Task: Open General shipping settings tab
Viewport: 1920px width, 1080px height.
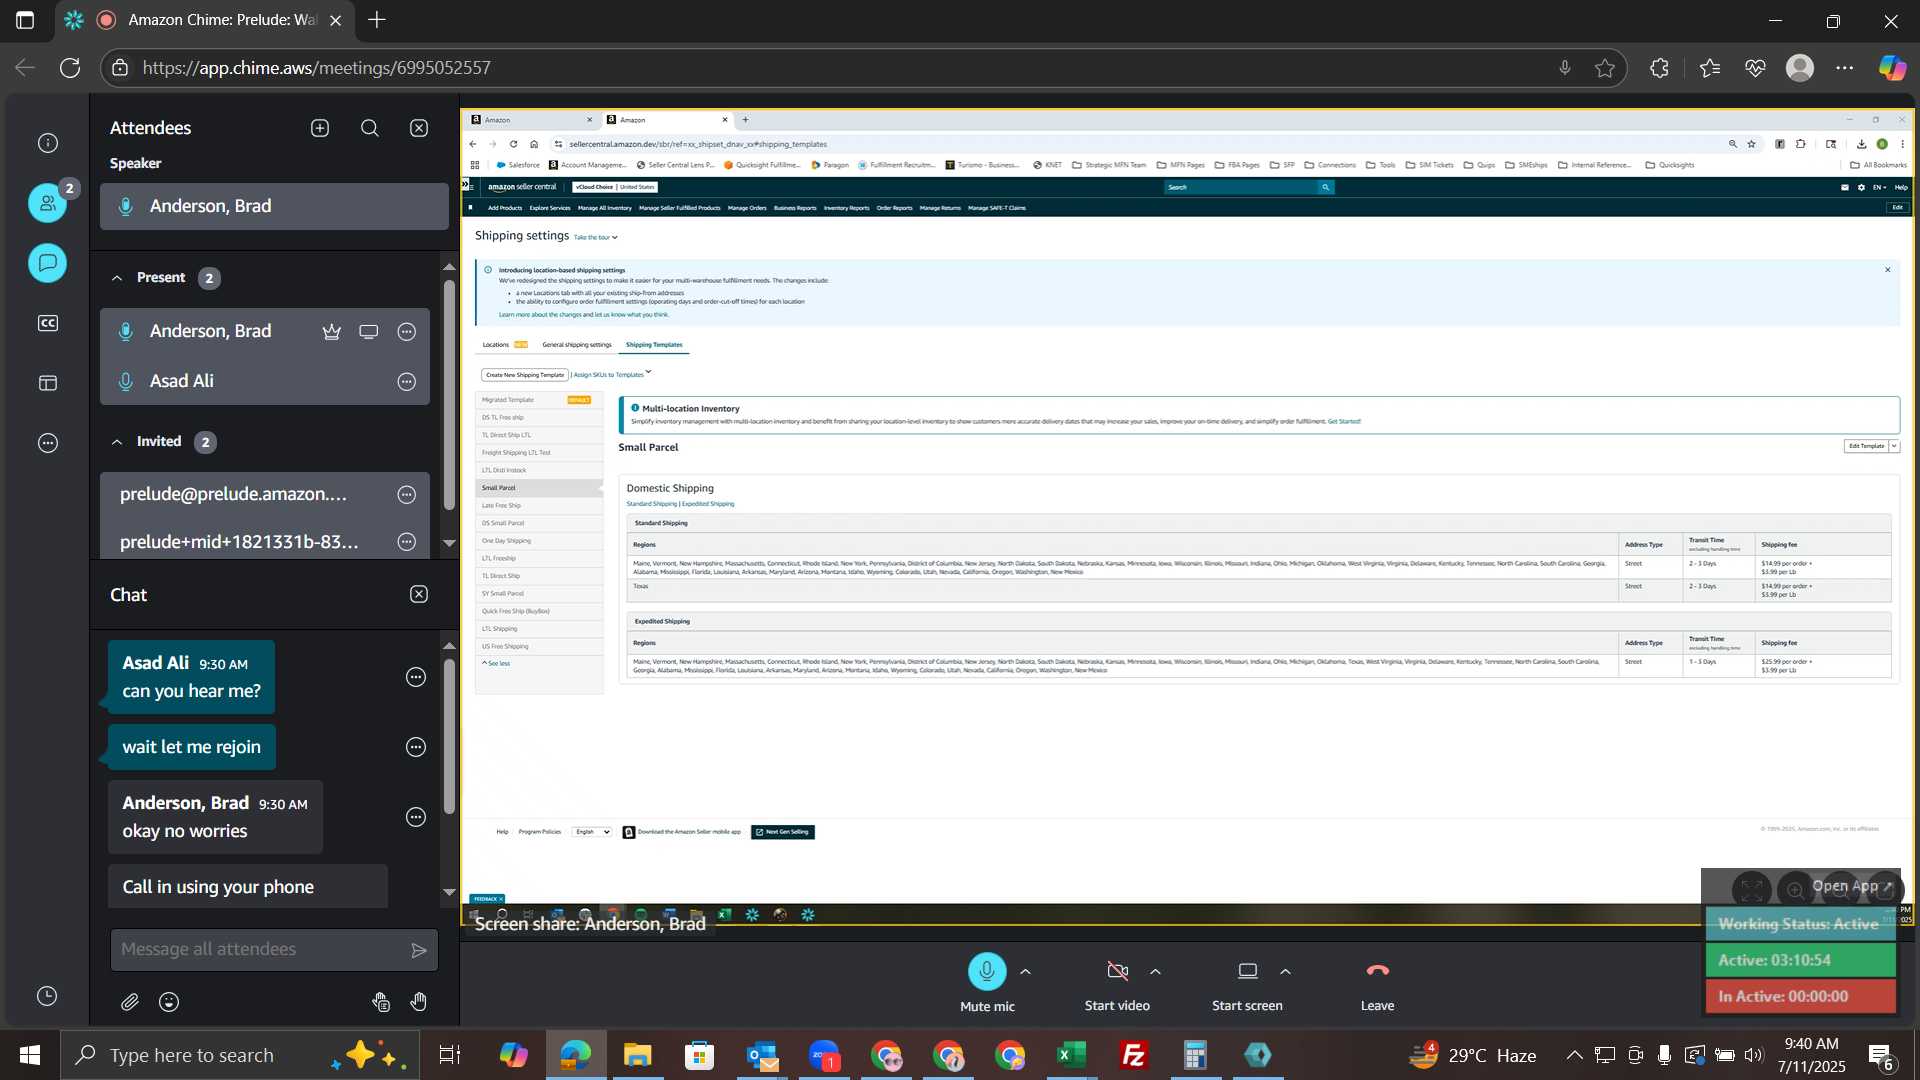Action: point(577,345)
